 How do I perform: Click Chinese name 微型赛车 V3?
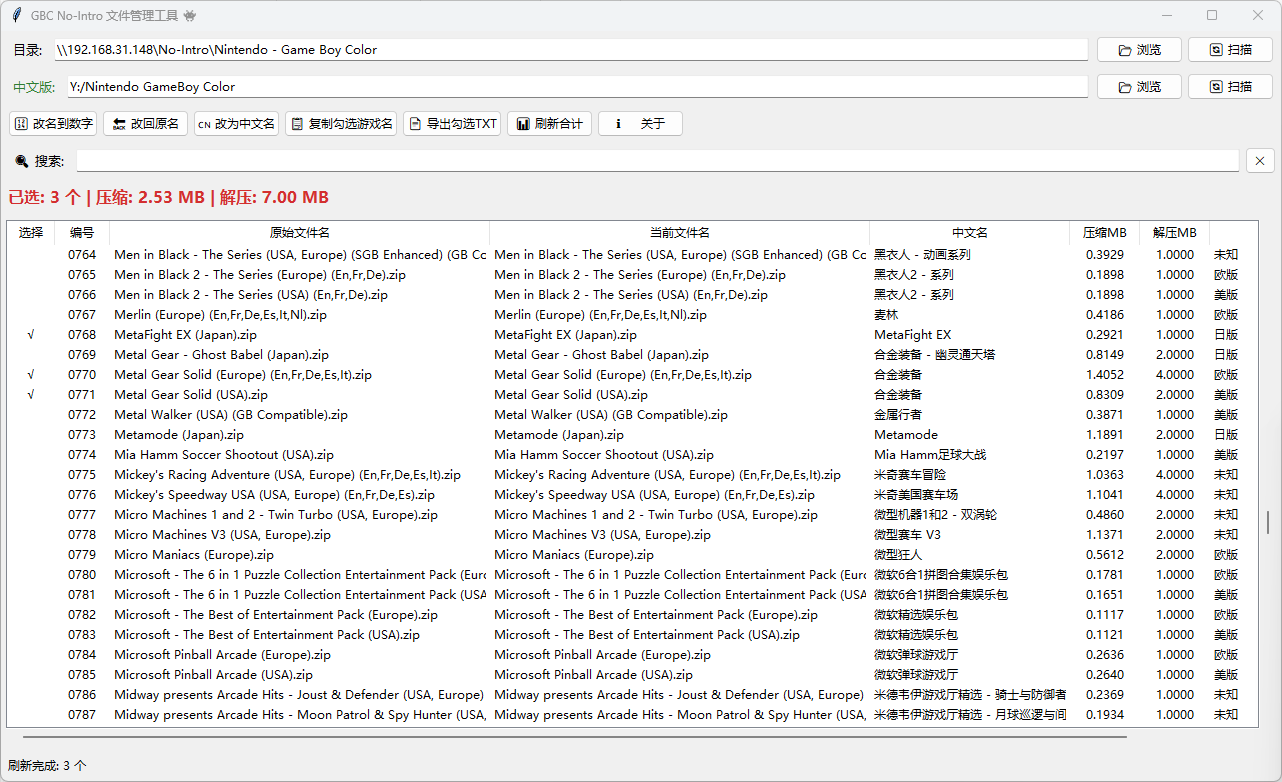click(908, 535)
